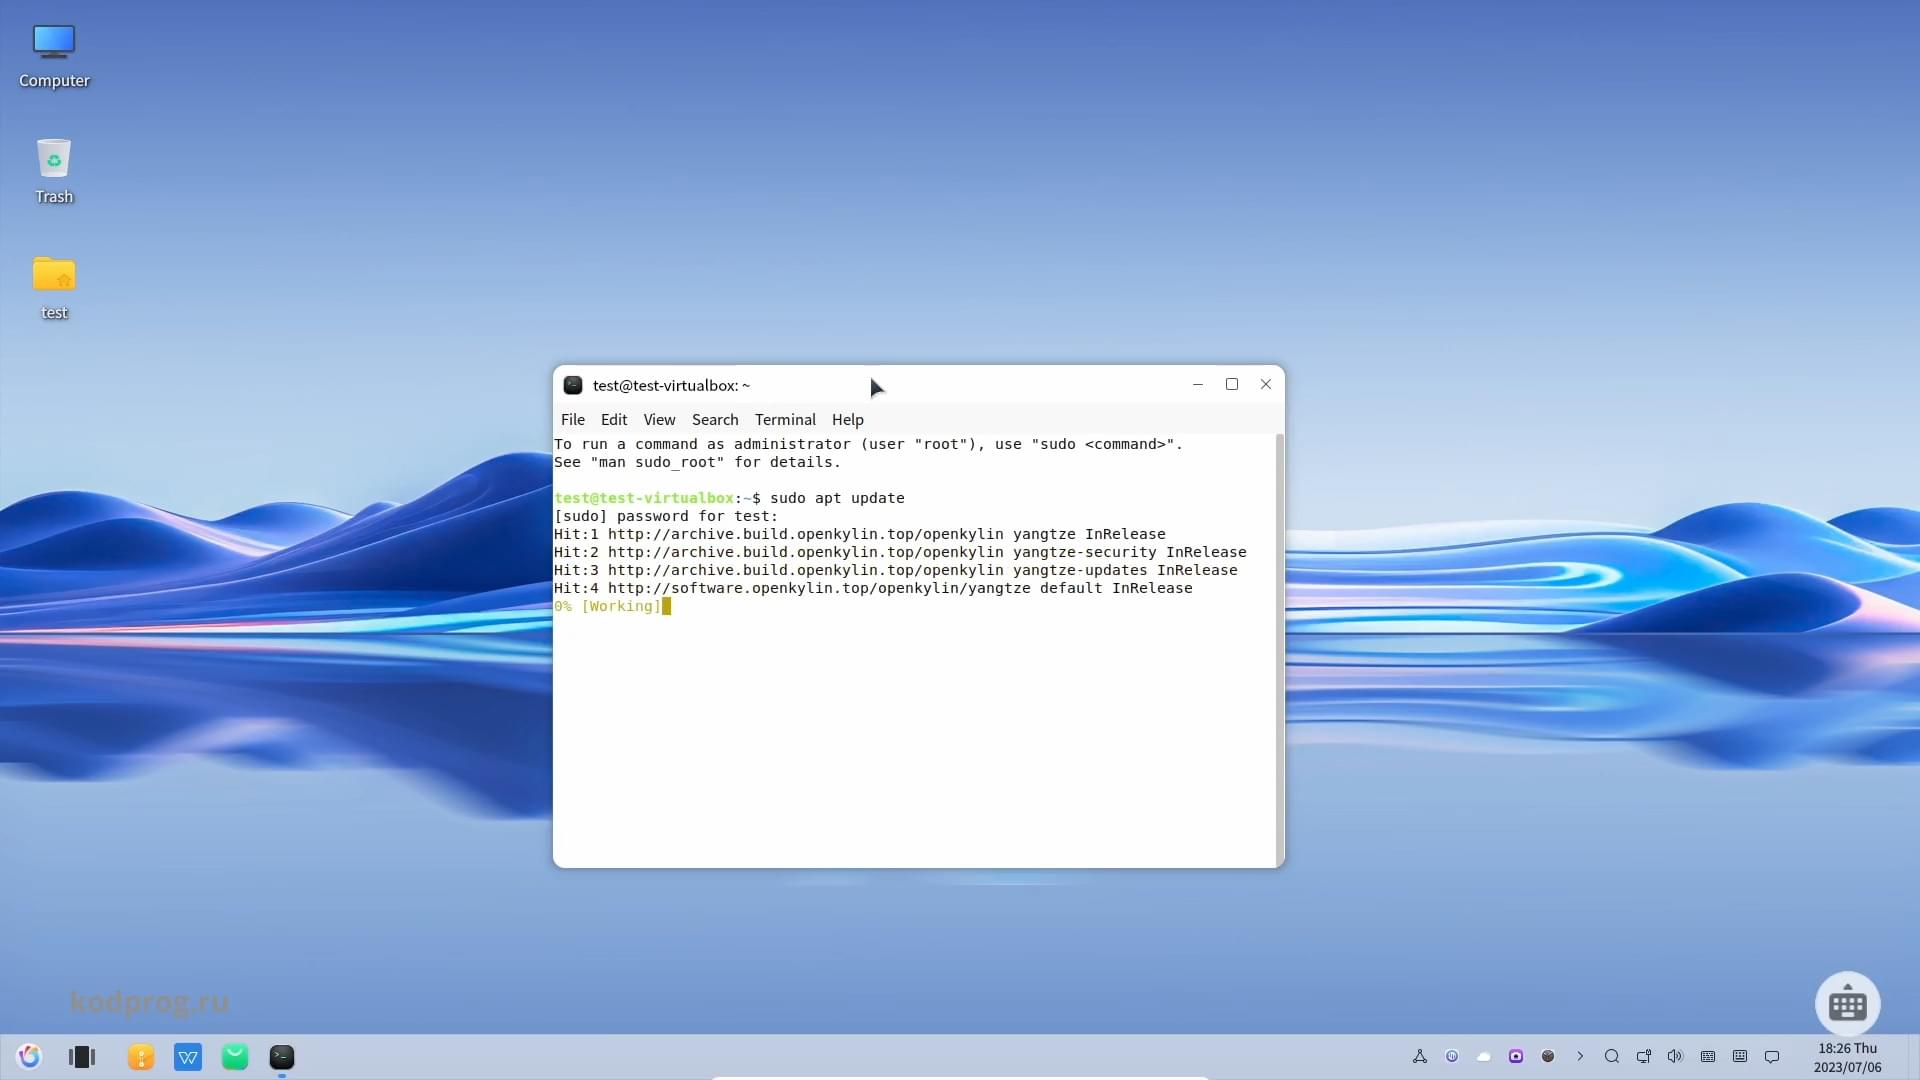Maximize the terminal window
Screen dimensions: 1920x1080
point(1232,385)
